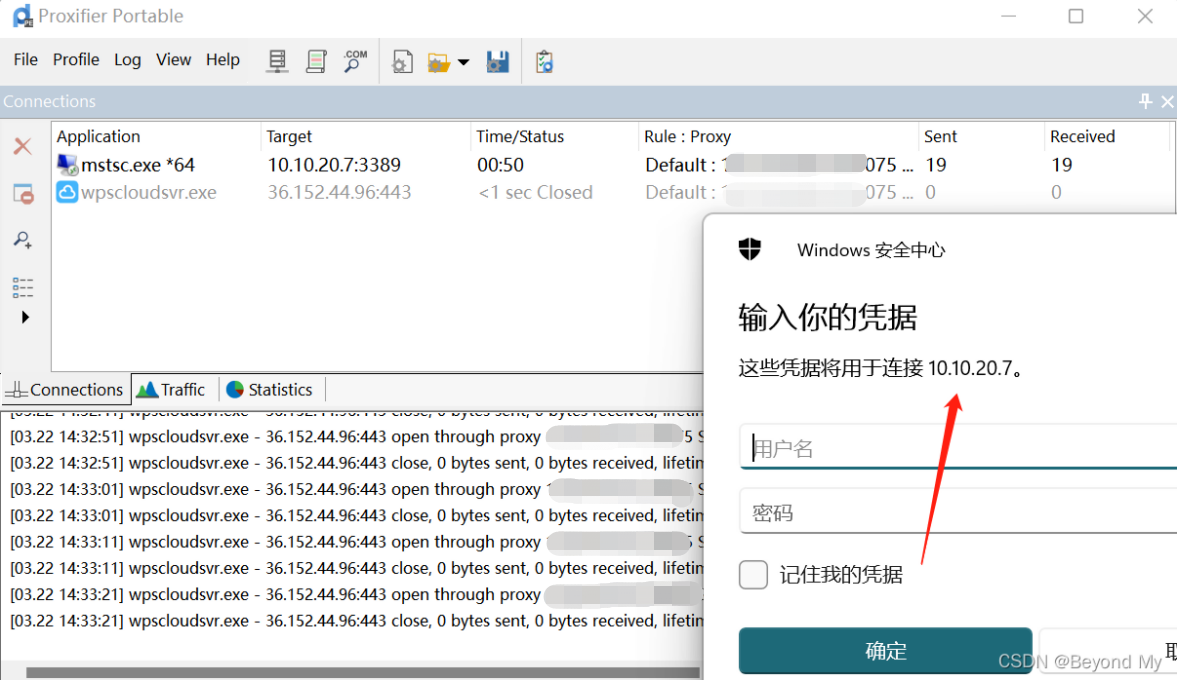Sort by Sent column header
The image size is (1177, 680).
click(x=981, y=137)
